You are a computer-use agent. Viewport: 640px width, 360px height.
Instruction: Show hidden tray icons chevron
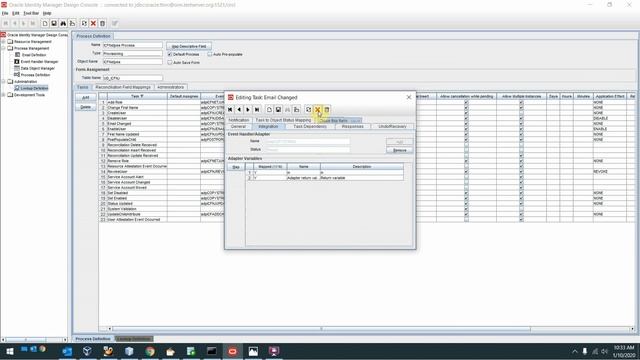pos(575,351)
